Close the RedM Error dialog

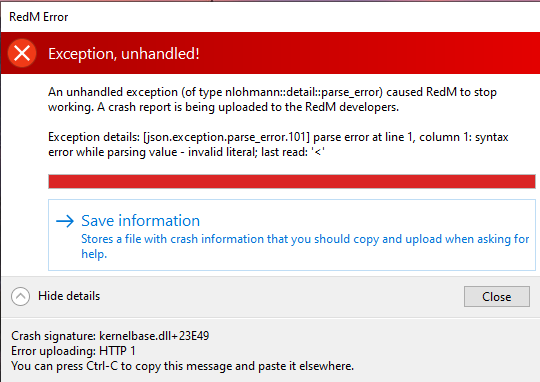pyautogui.click(x=497, y=296)
